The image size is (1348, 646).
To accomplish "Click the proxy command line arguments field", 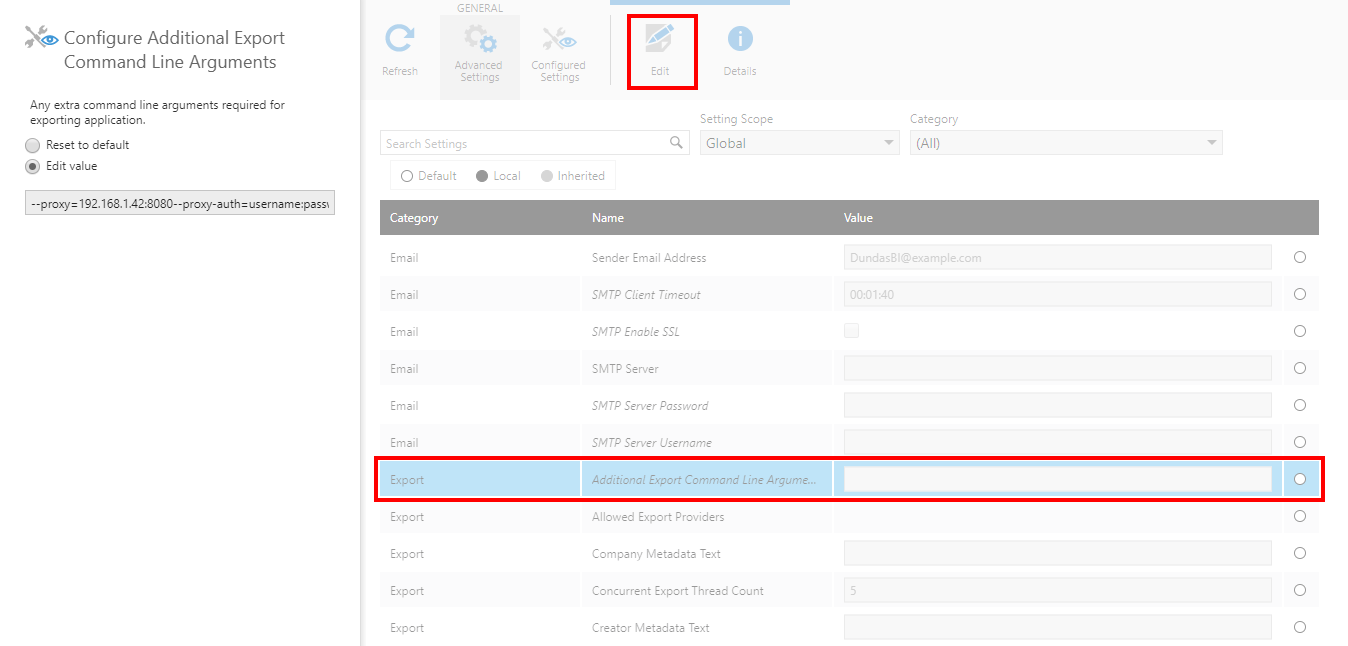I will pyautogui.click(x=180, y=204).
